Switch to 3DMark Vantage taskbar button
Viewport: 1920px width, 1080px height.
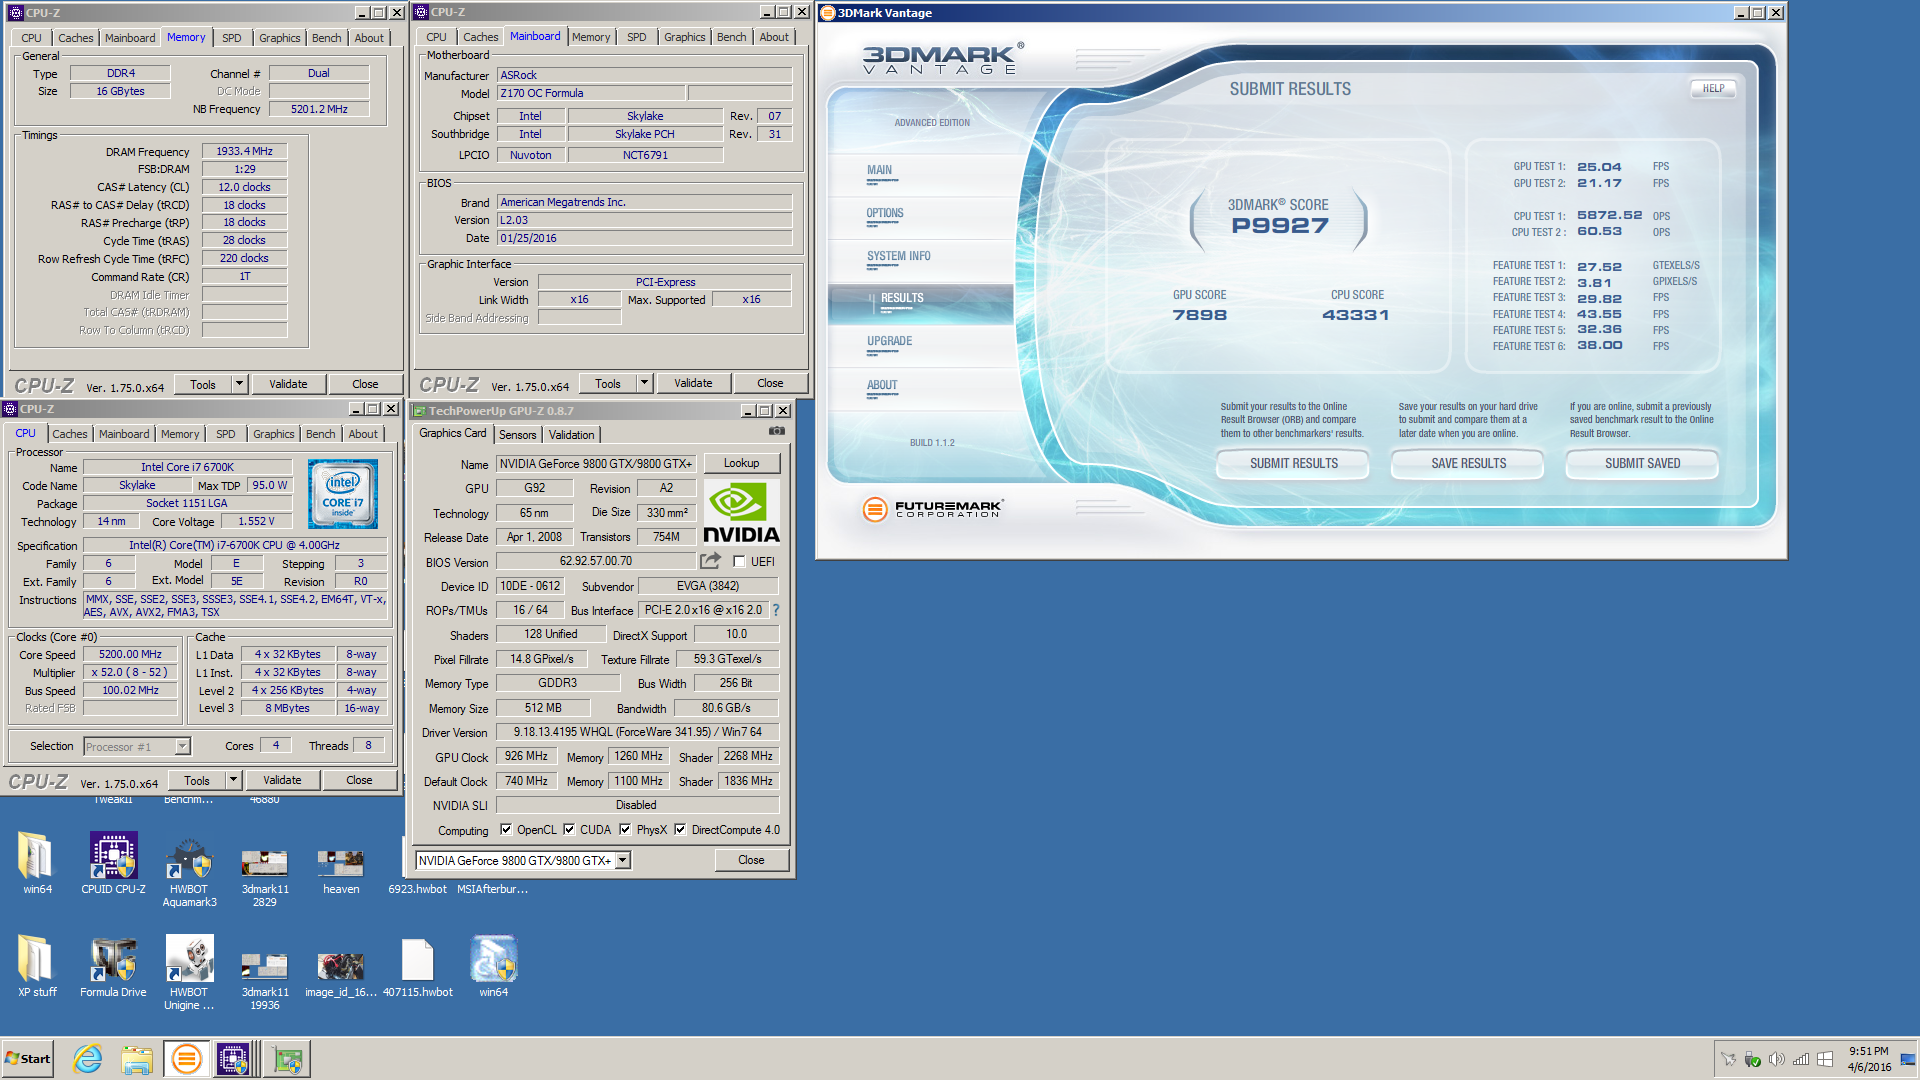186,1059
